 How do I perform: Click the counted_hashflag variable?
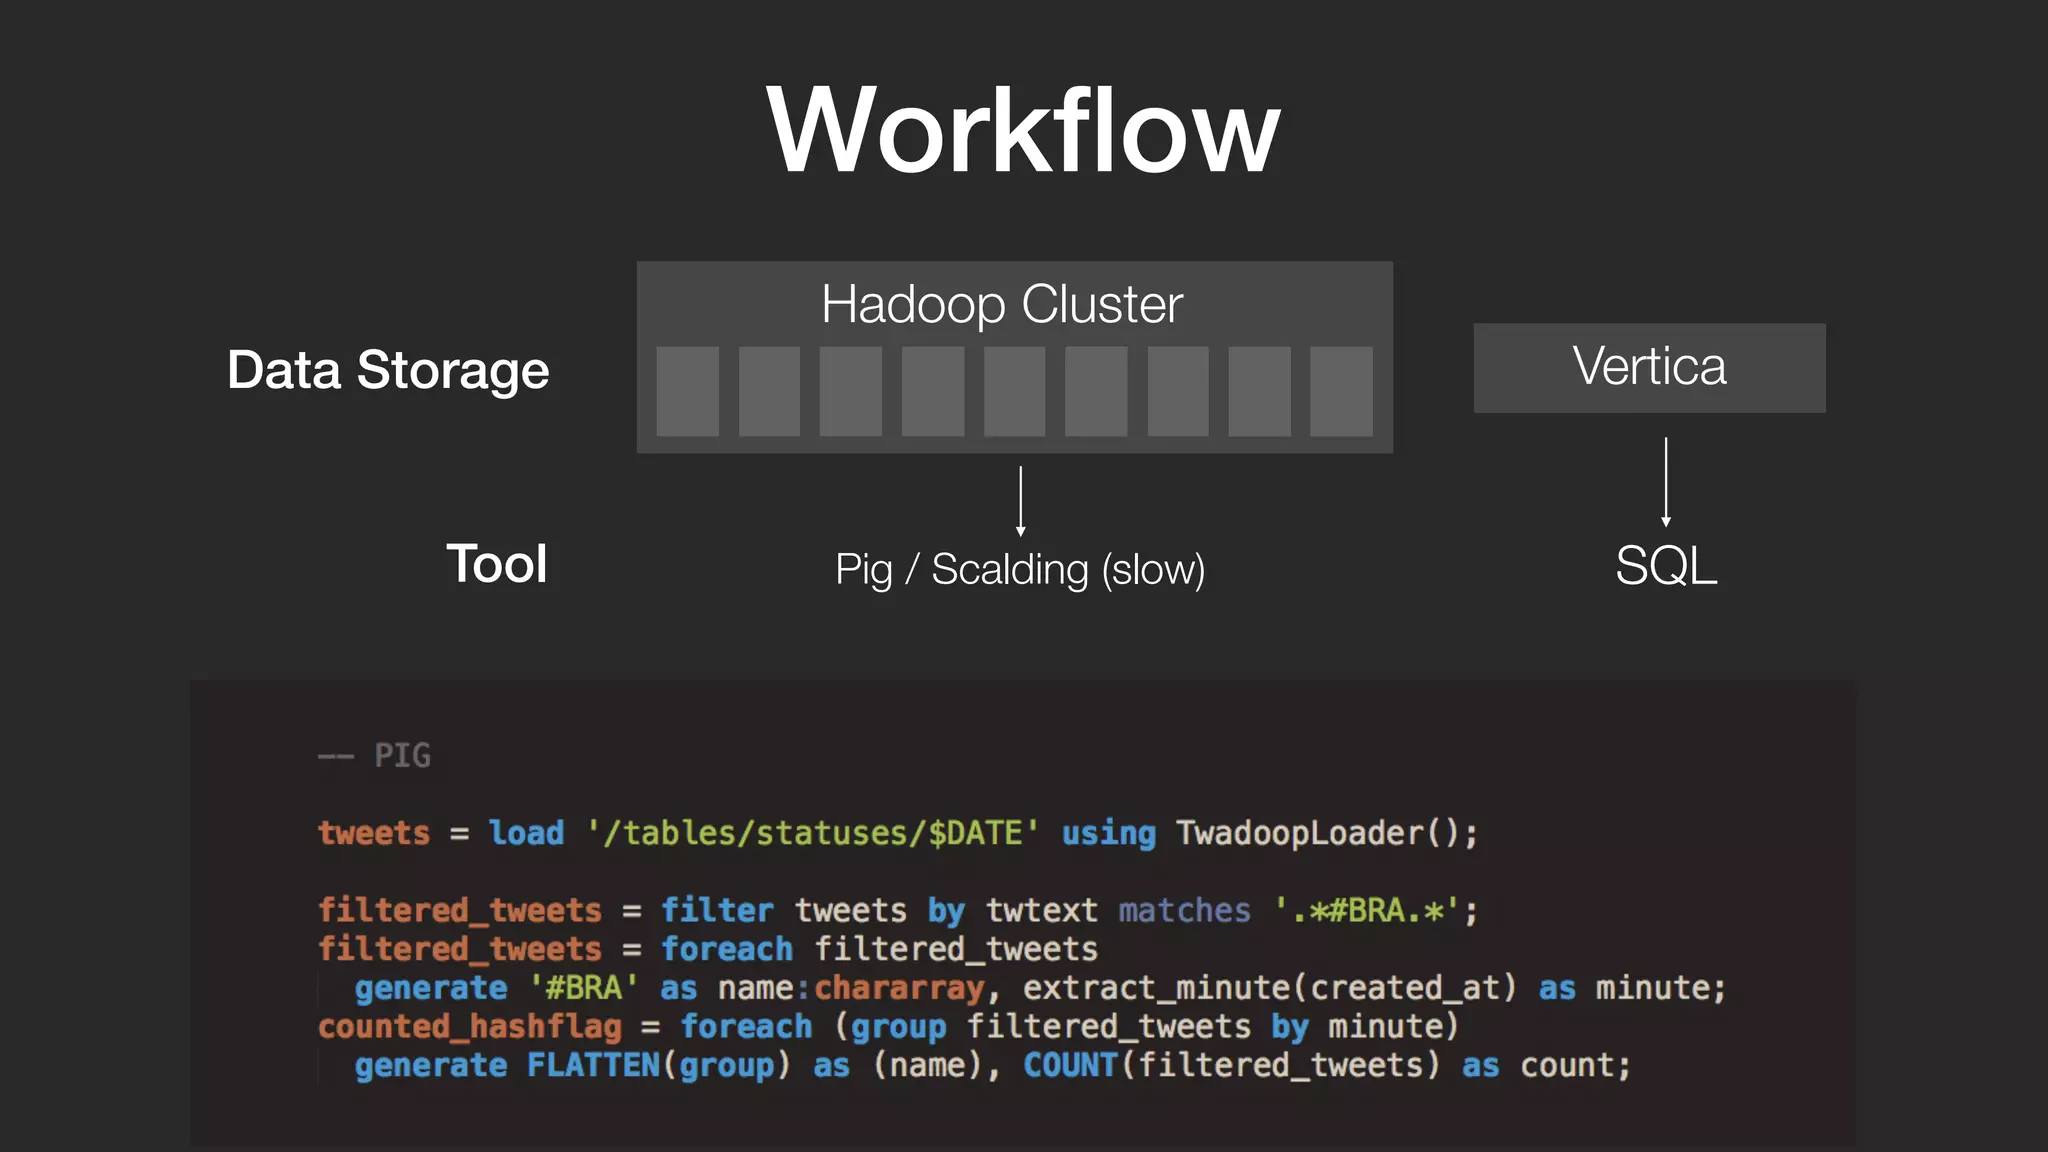[470, 1027]
